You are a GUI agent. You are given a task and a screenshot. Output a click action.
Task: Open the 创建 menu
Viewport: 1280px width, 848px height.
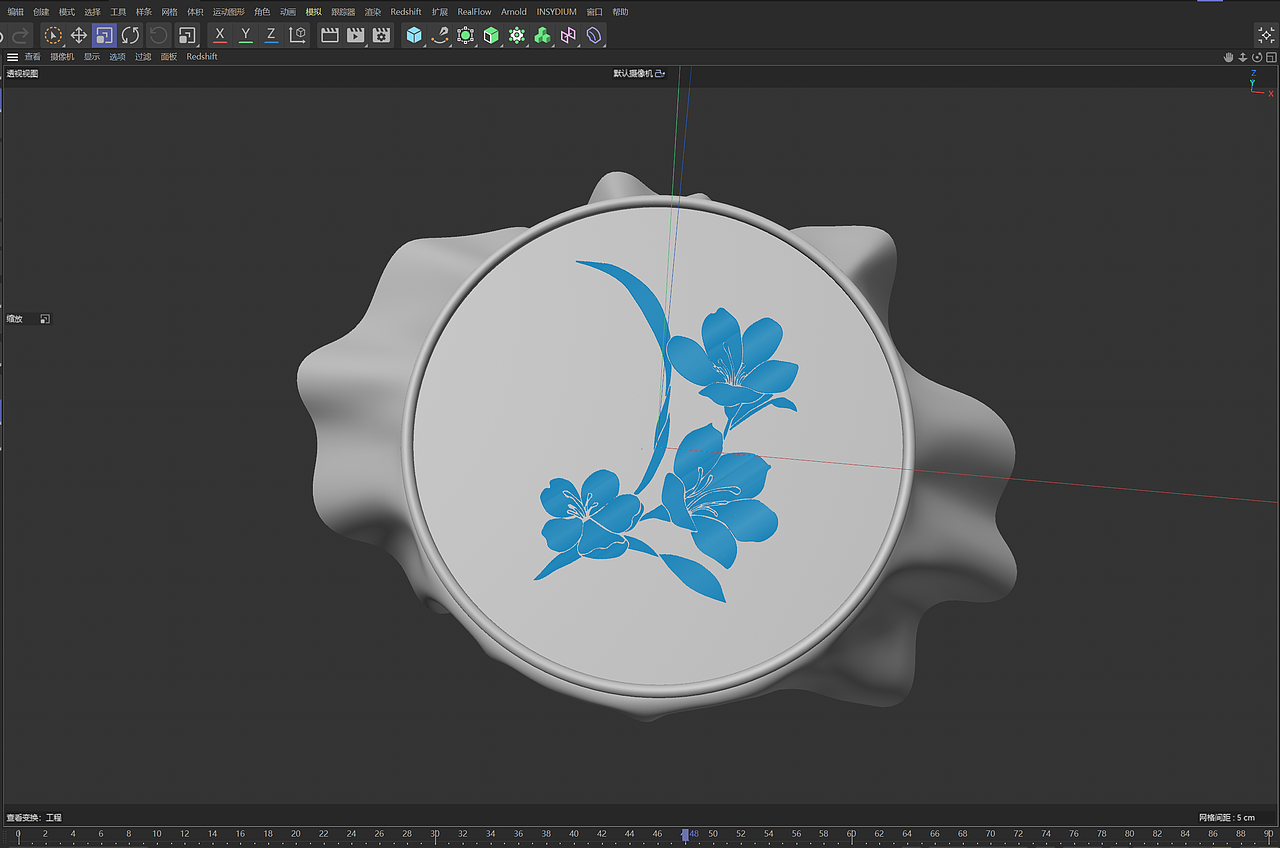tap(41, 12)
